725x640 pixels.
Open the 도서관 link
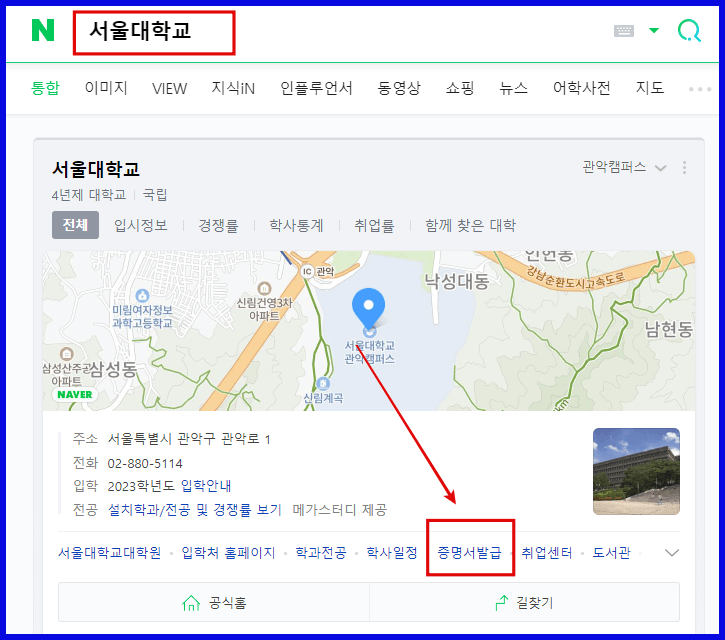point(611,553)
